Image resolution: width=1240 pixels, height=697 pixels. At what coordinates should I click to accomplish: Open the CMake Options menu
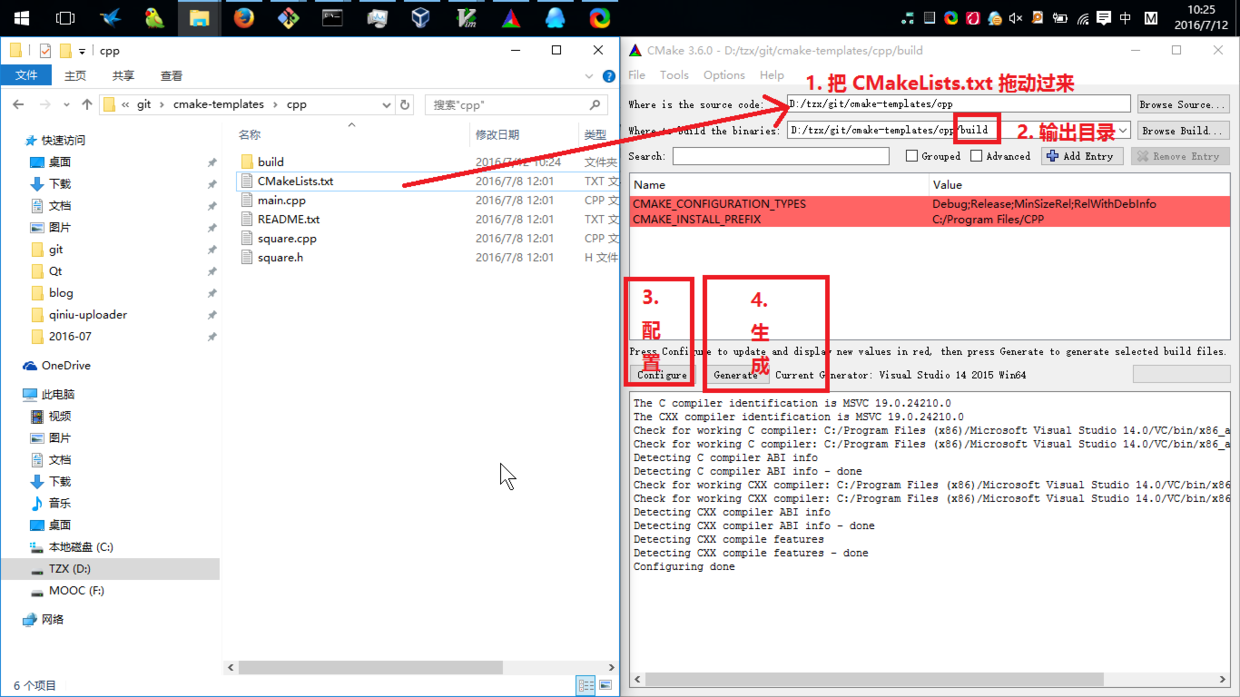coord(724,75)
